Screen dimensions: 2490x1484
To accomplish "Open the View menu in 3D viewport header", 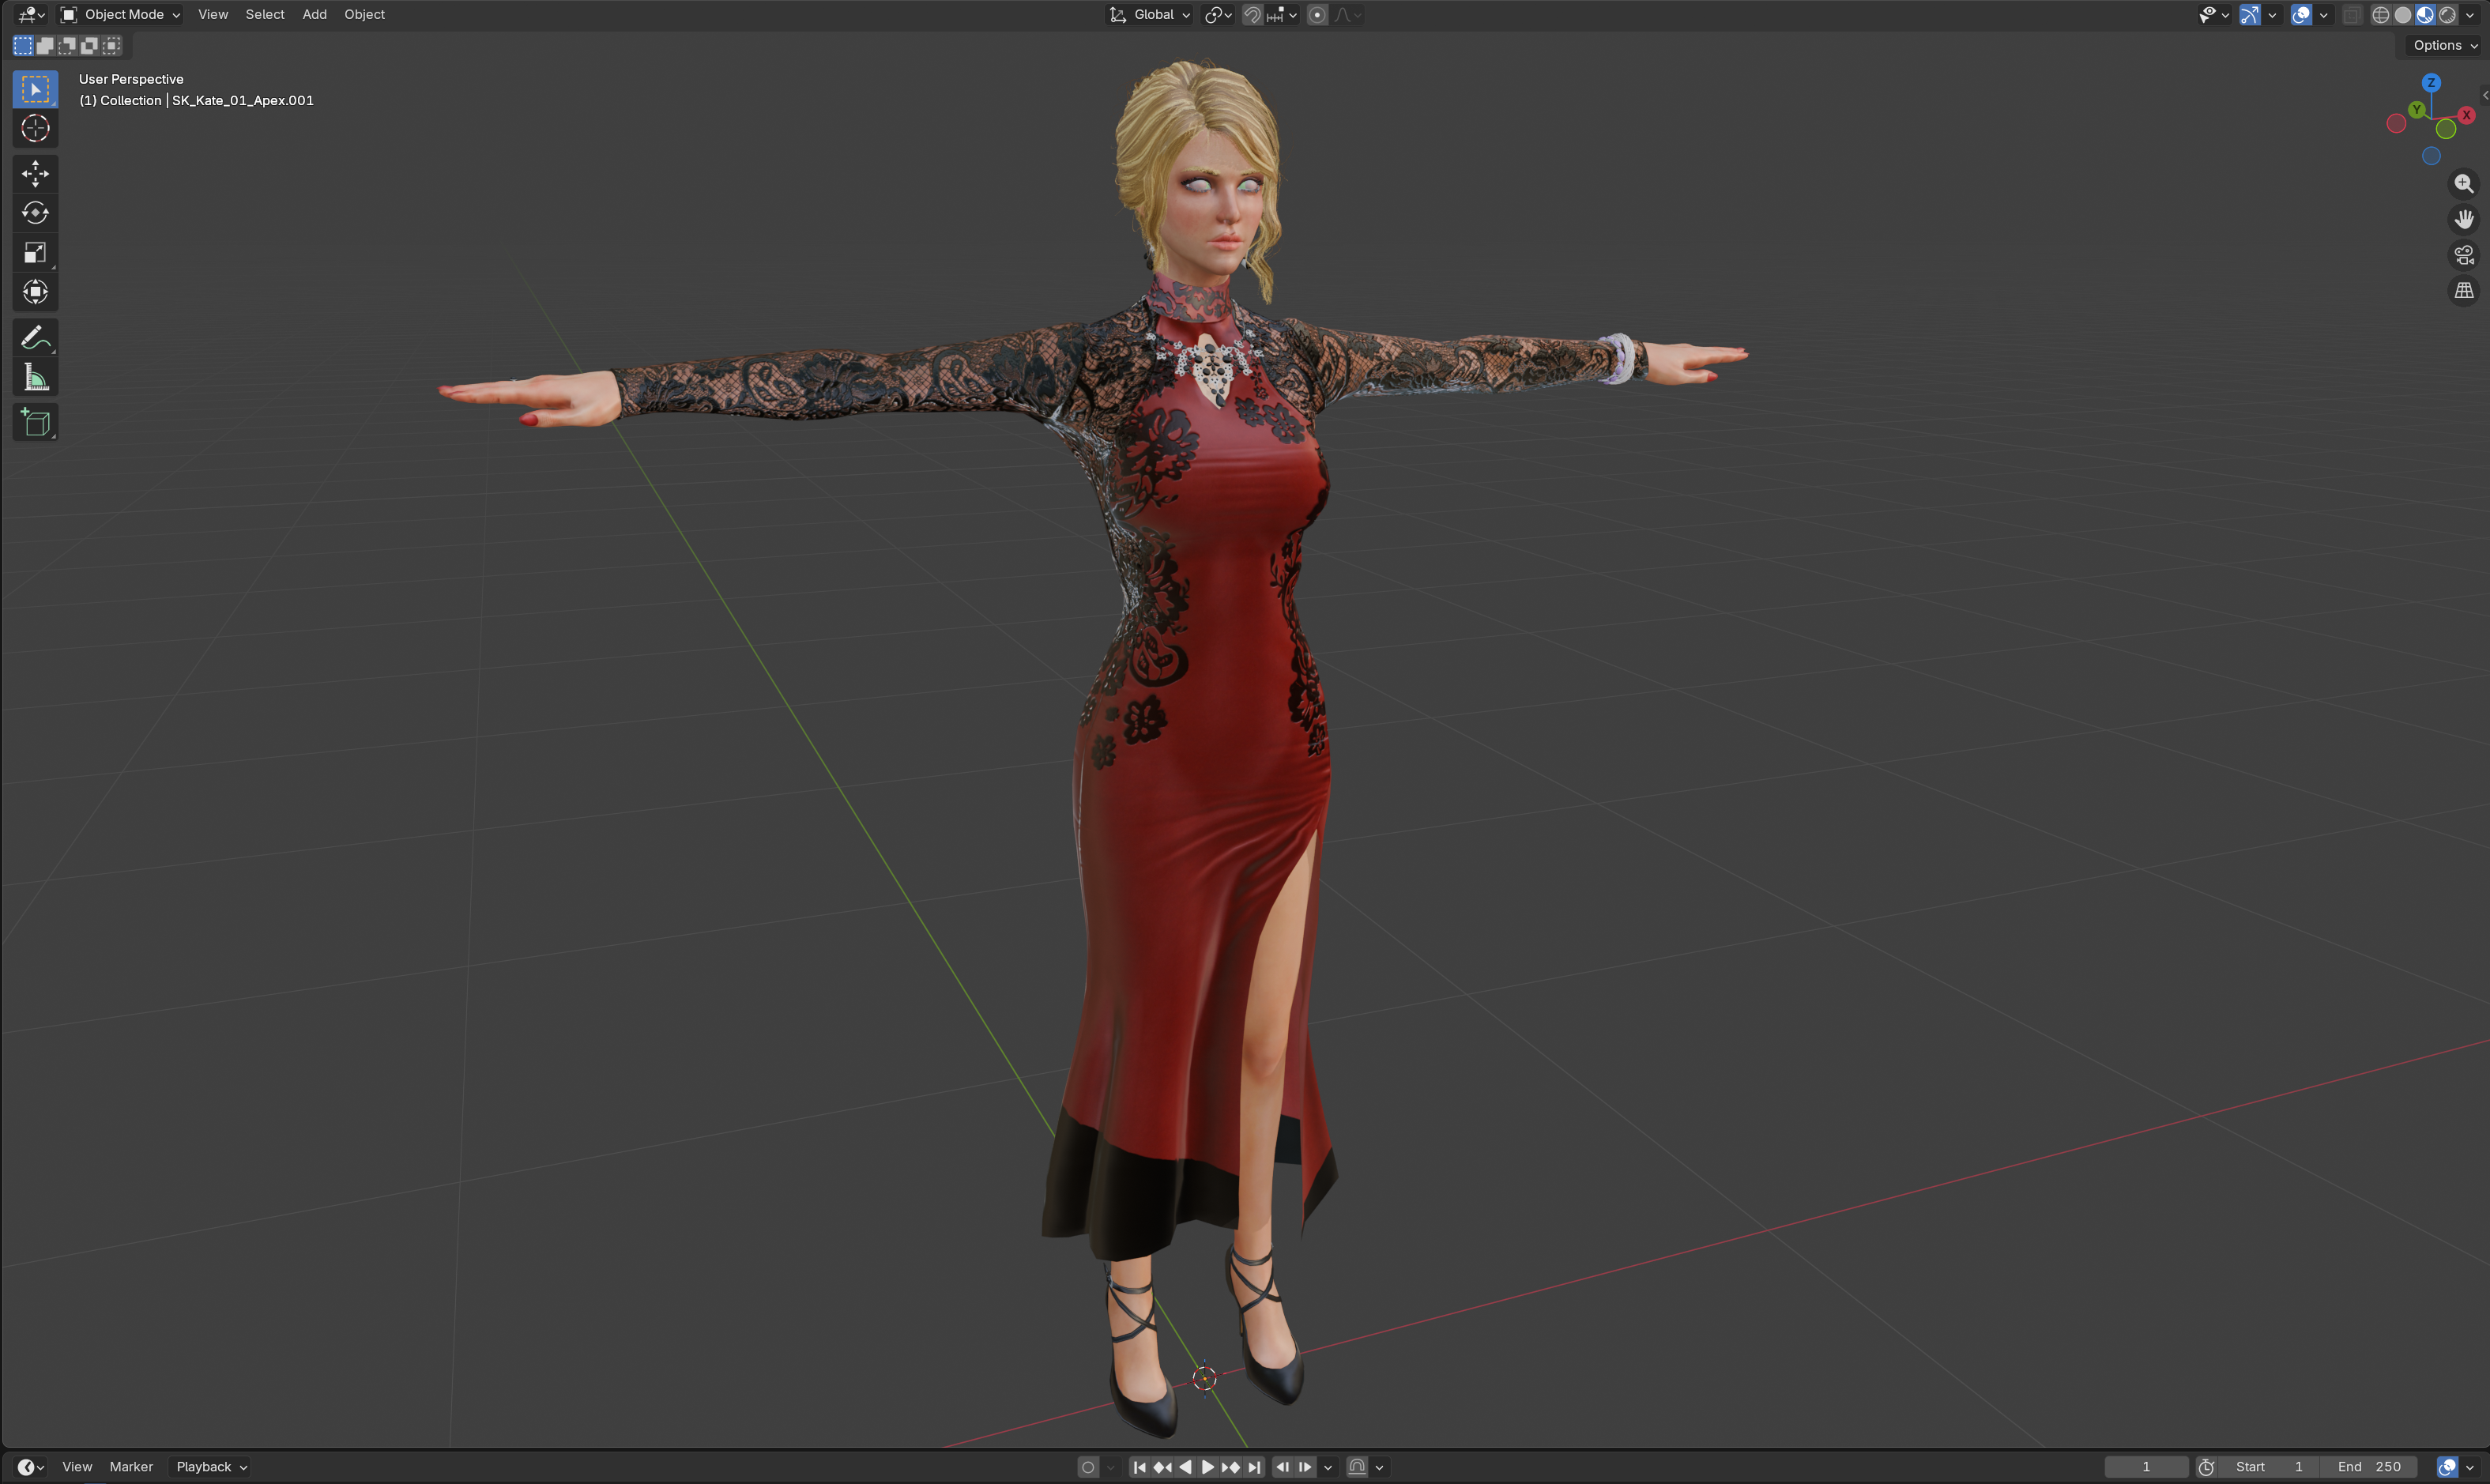I will (x=213, y=14).
